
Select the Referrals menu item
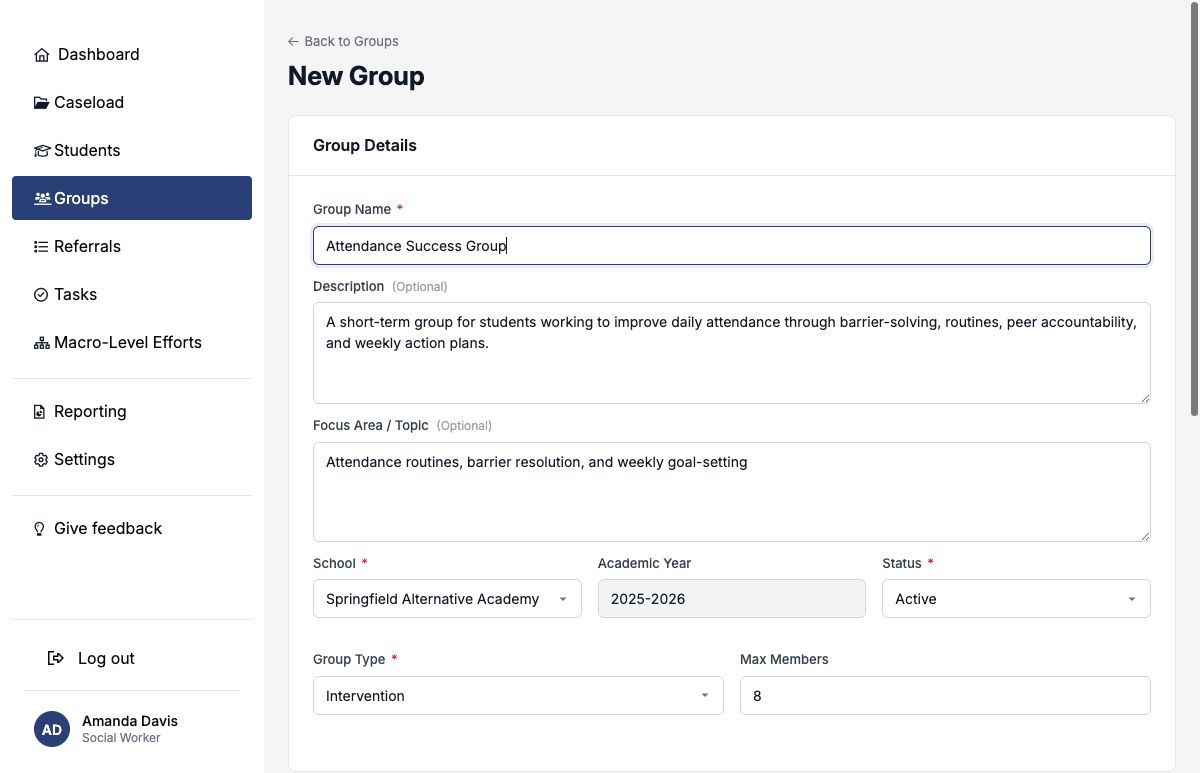point(132,246)
